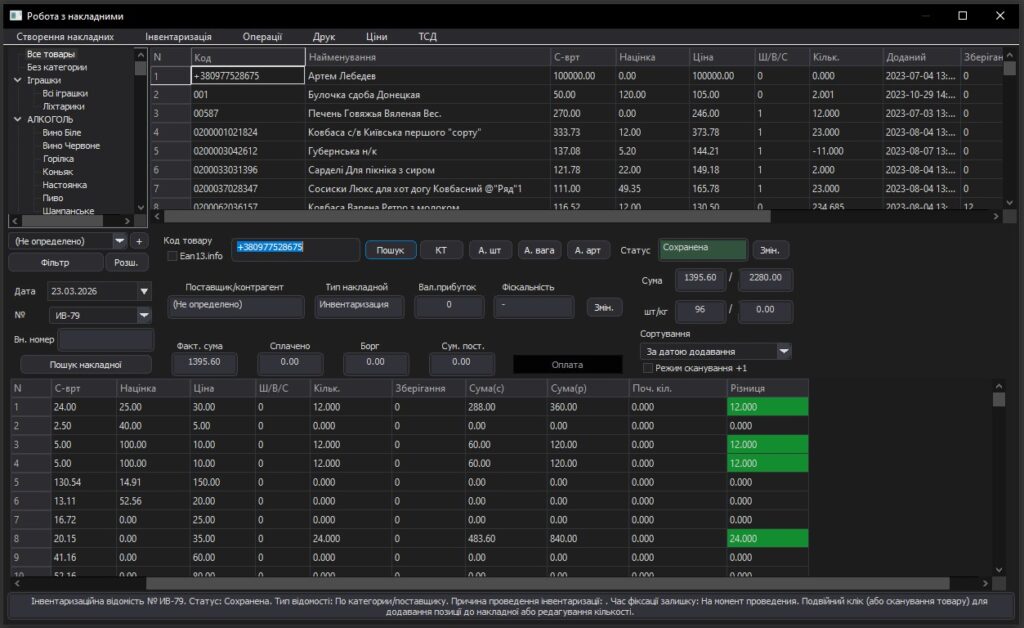The width and height of the screenshot is (1024, 628).
Task: Open the Інвентаризація menu
Action: click(178, 37)
